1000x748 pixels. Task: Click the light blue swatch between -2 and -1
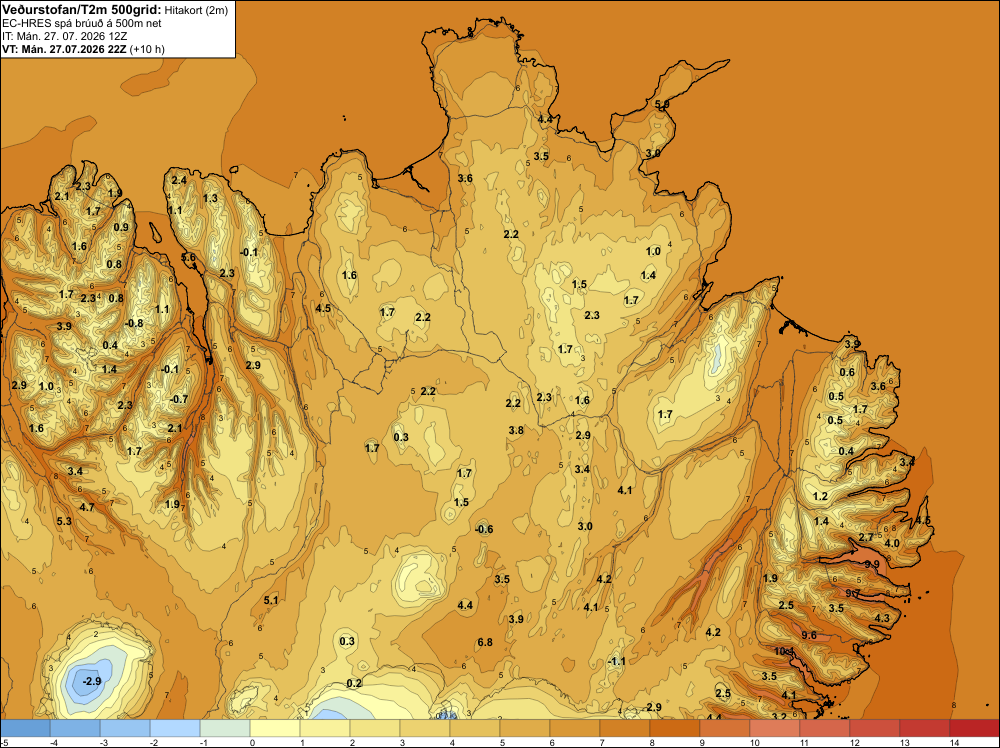pos(175,728)
